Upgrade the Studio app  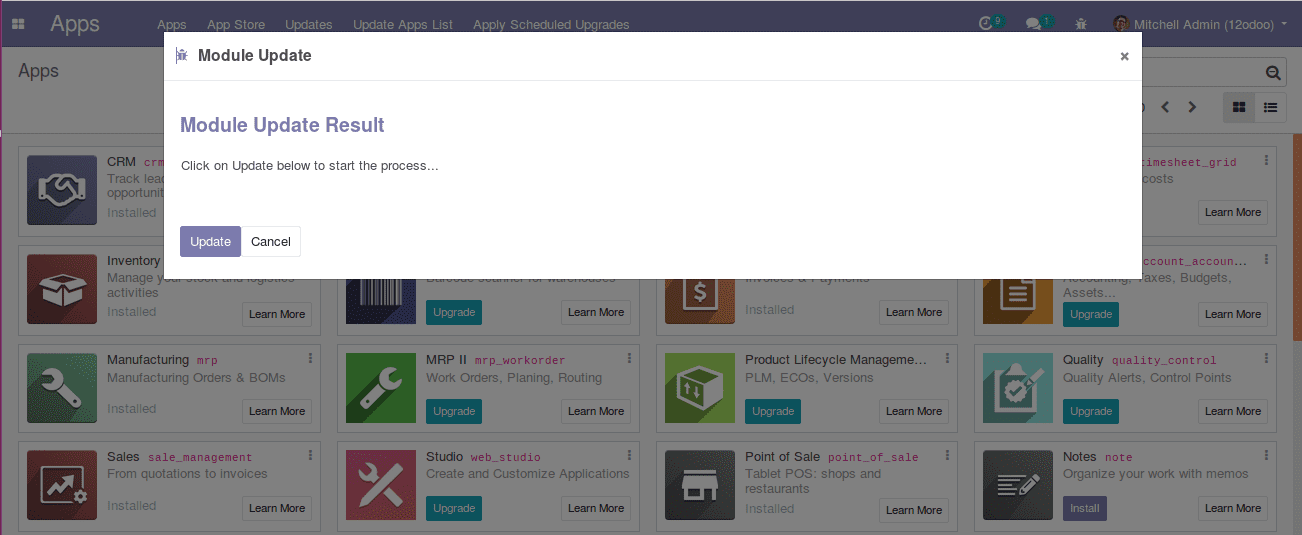click(454, 508)
